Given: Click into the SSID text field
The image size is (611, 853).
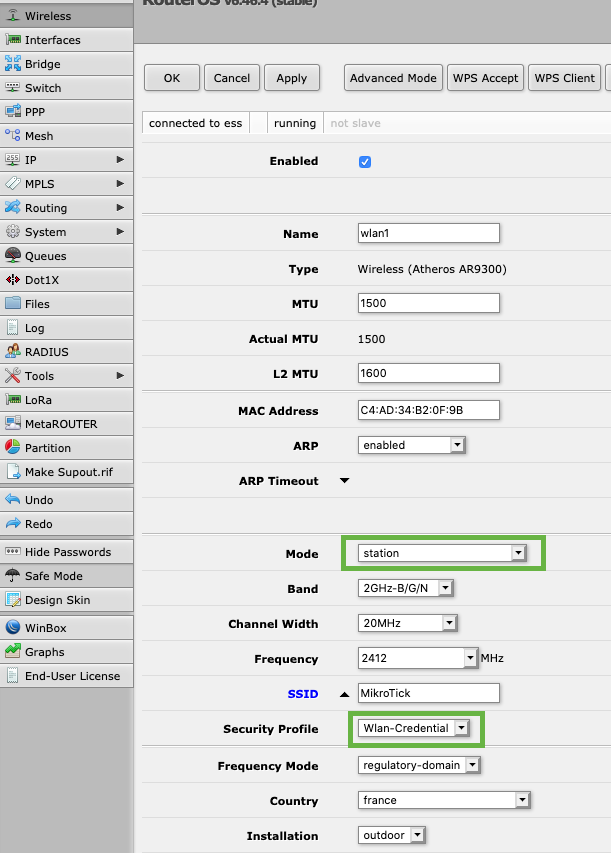Looking at the screenshot, I should pyautogui.click(x=428, y=694).
